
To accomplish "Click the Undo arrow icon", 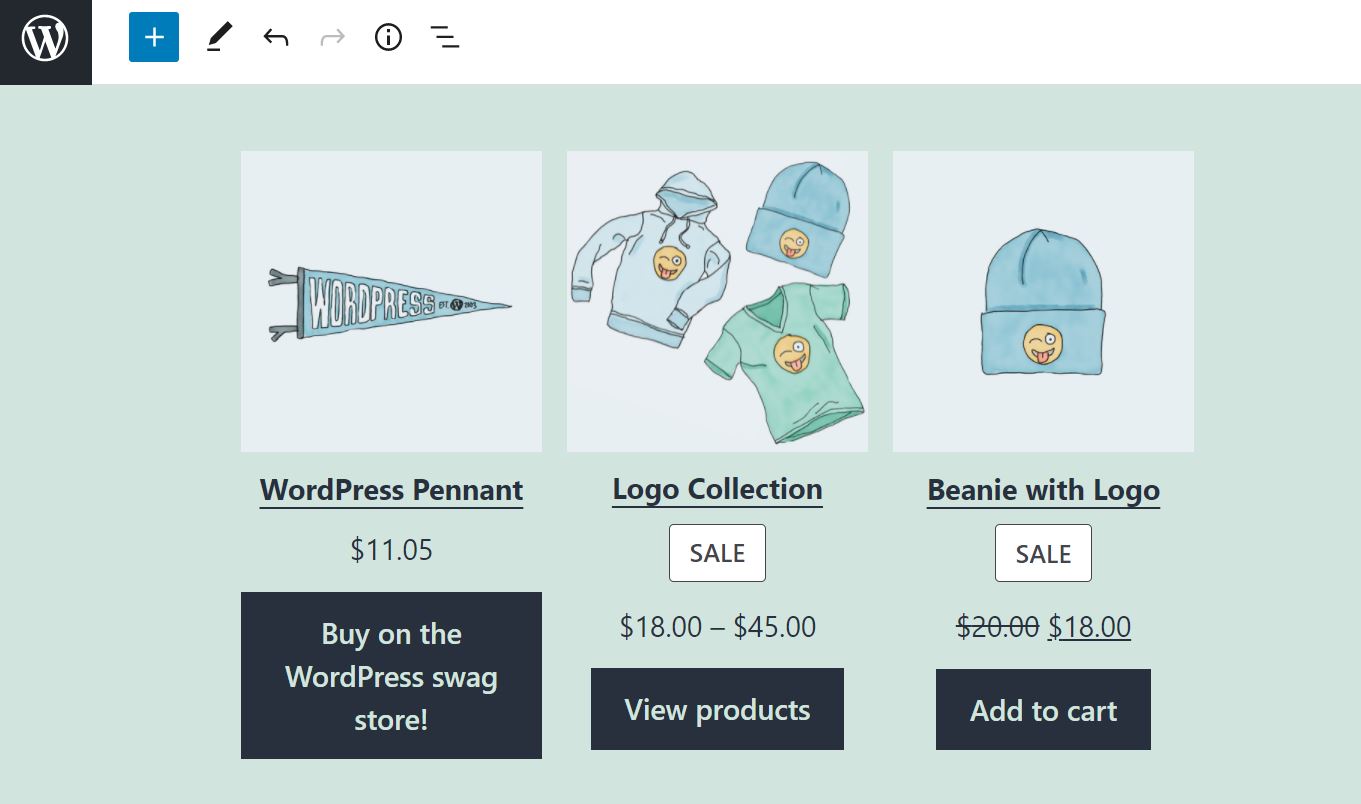I will (x=276, y=37).
